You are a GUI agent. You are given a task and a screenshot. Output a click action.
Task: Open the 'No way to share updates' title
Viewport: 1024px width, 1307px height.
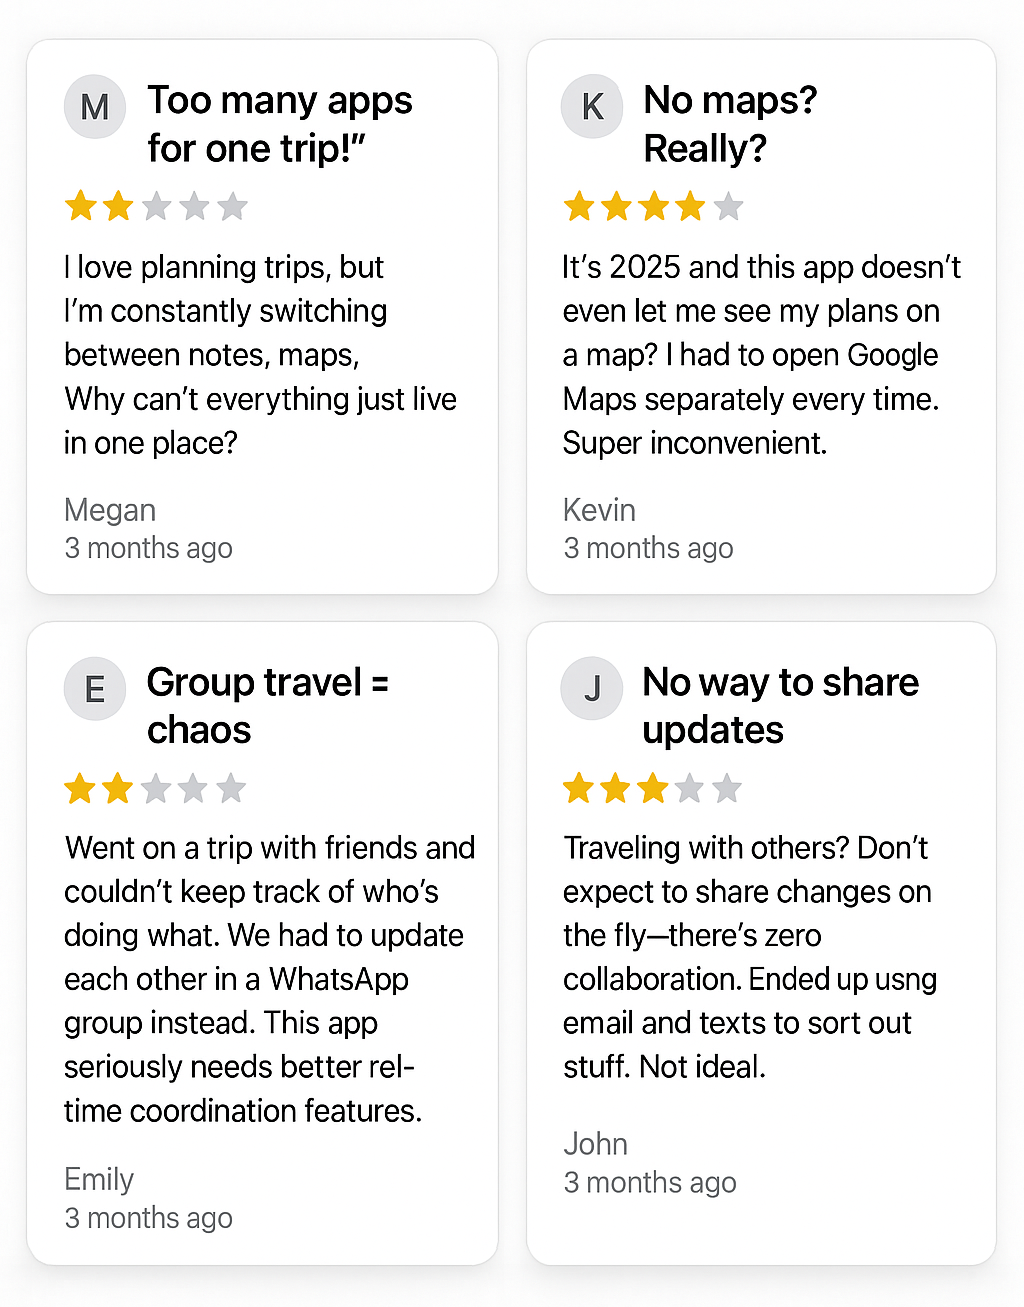click(x=780, y=706)
